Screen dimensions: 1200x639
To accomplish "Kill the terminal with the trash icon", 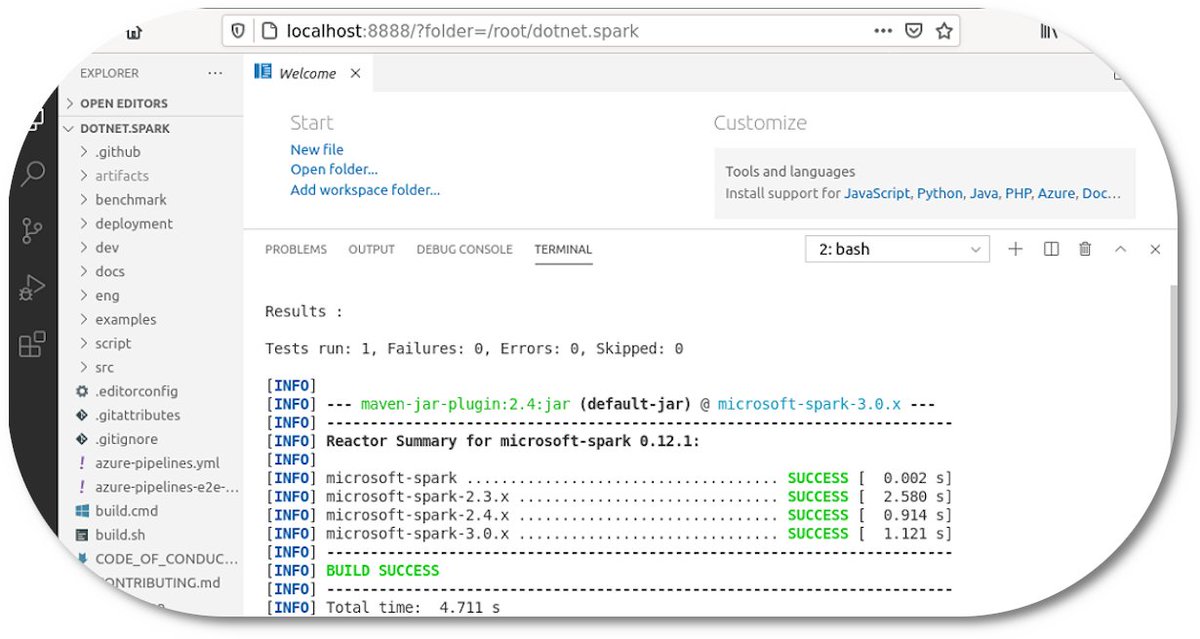I will [x=1085, y=249].
